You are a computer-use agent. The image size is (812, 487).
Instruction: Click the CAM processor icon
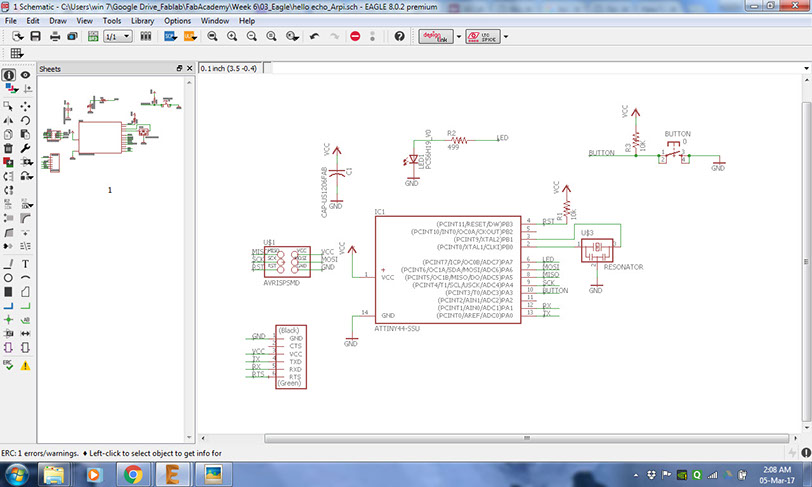tap(72, 36)
